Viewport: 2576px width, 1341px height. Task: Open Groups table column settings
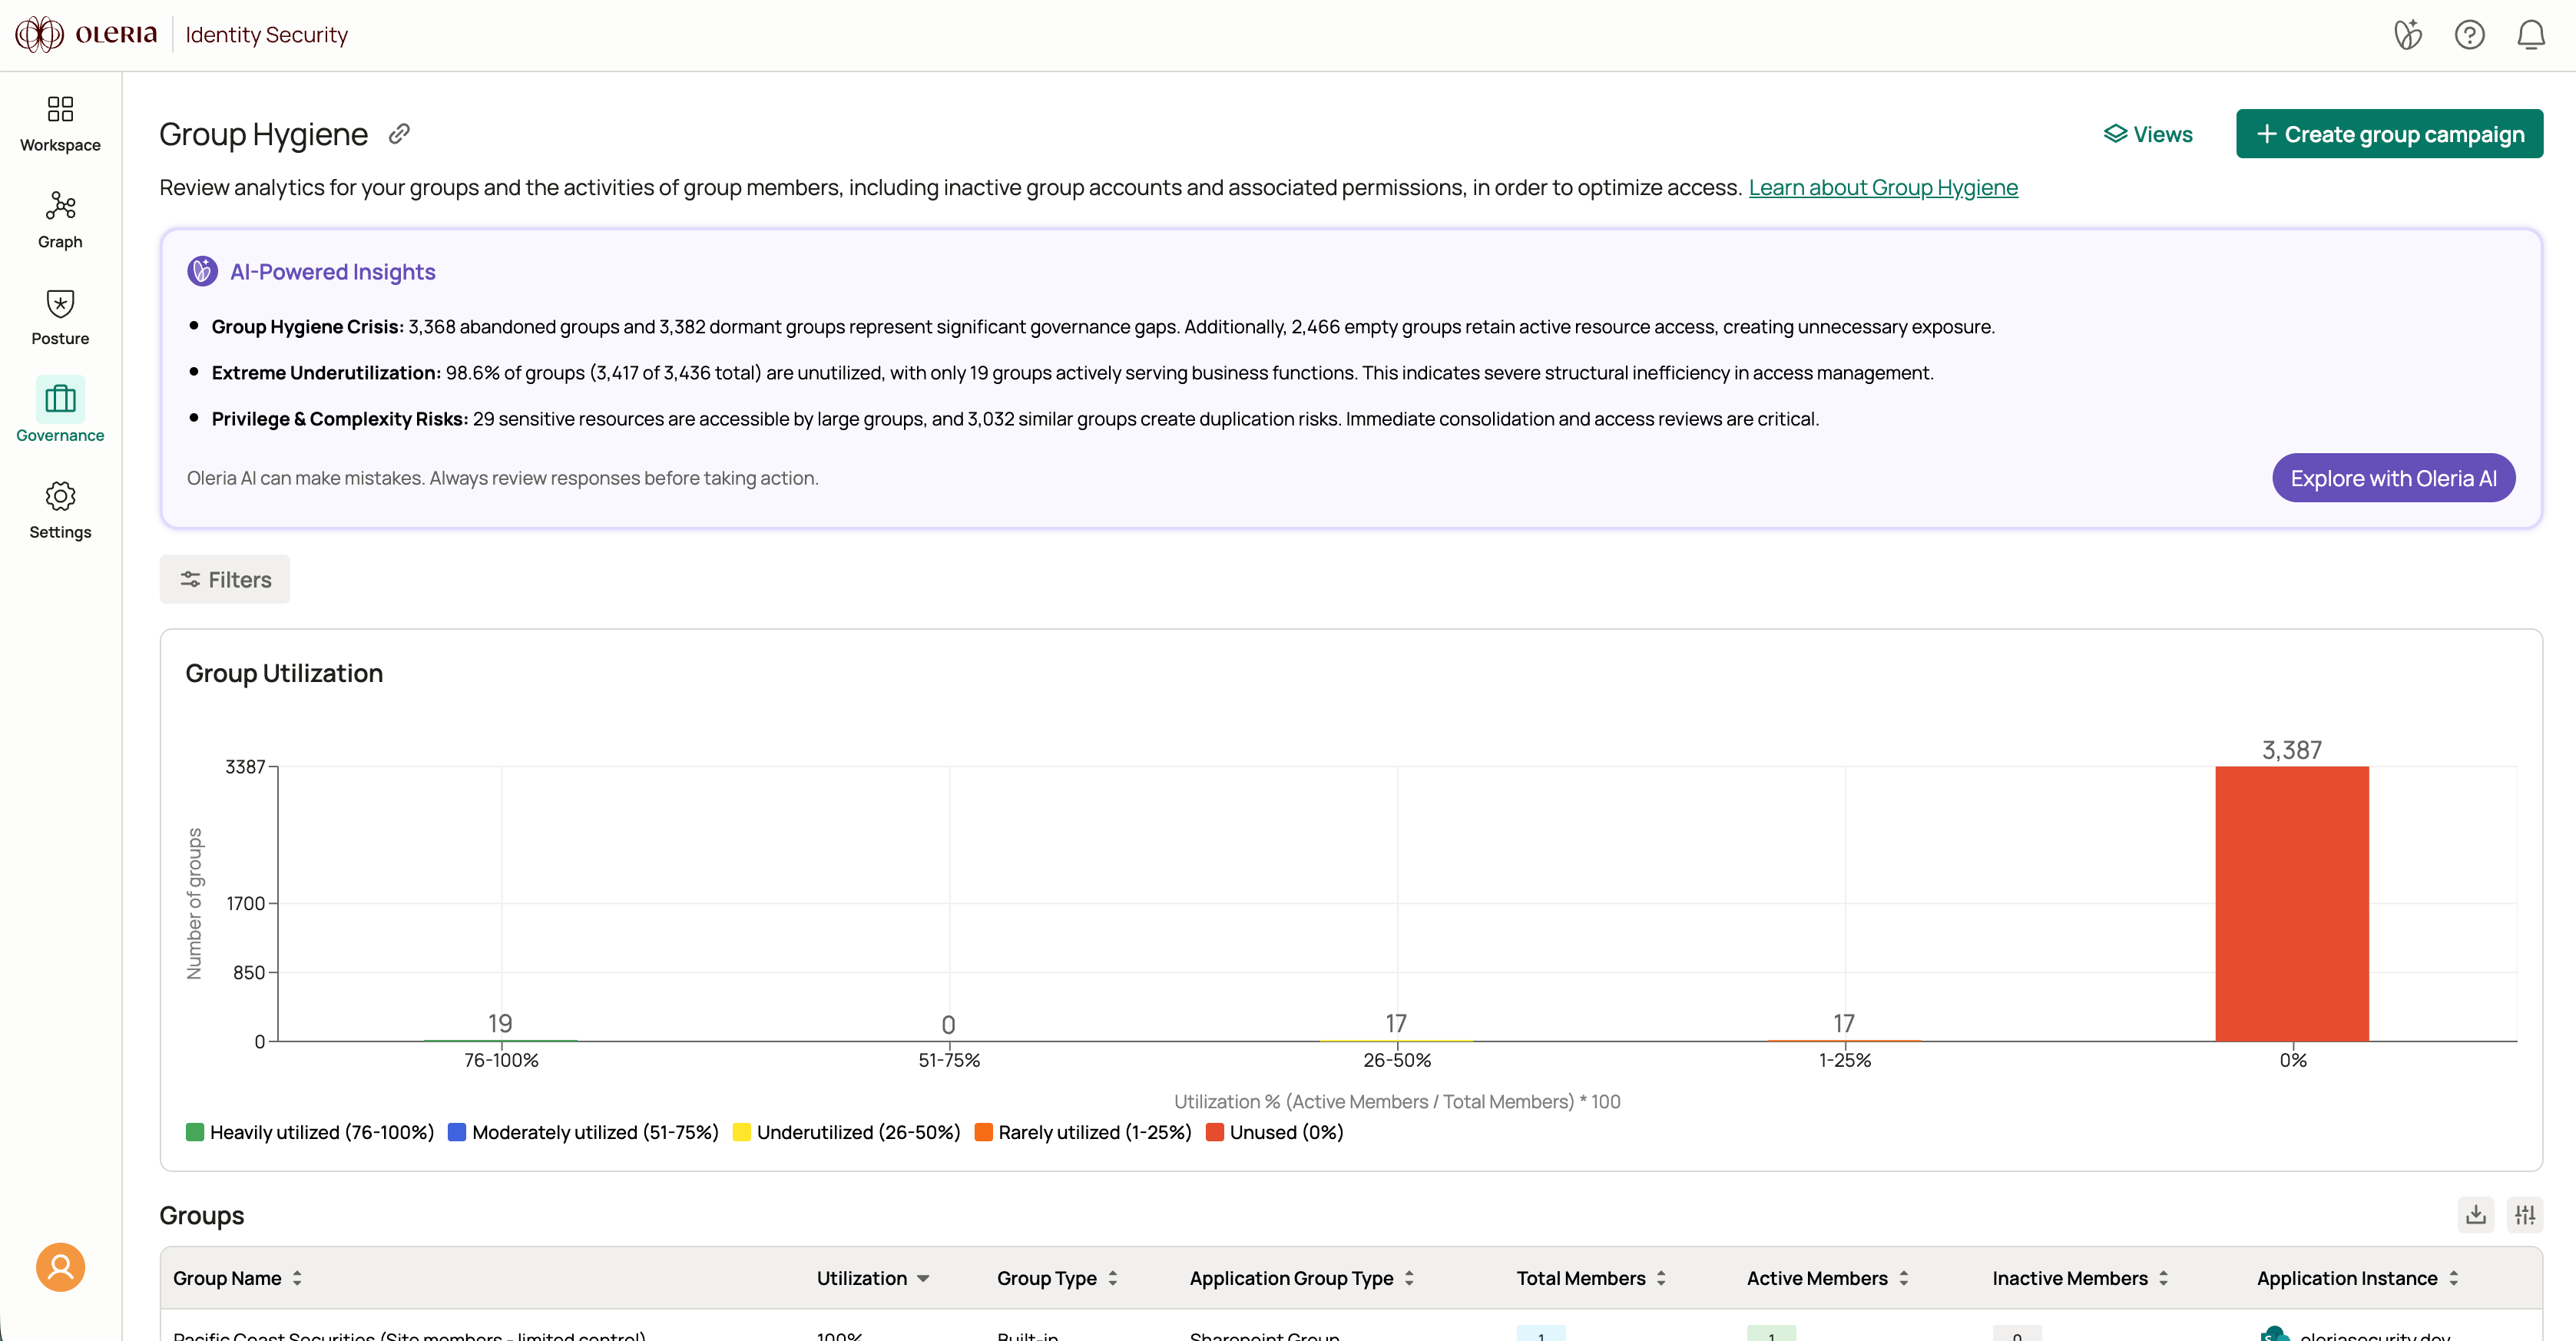2524,1214
